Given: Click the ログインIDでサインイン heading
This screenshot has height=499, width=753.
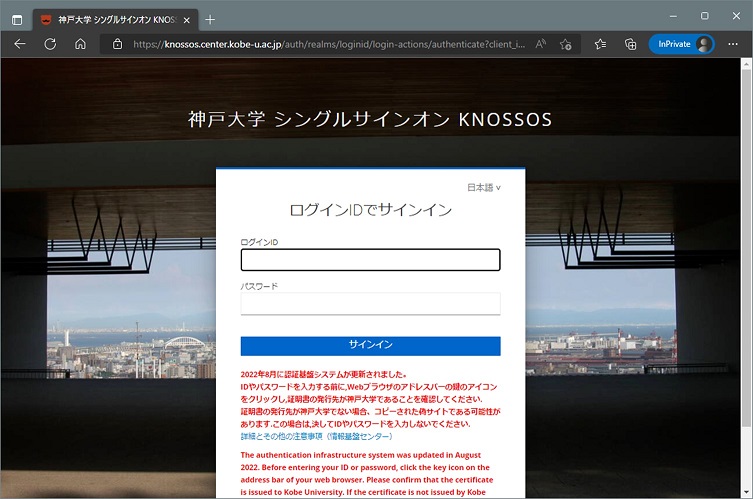Looking at the screenshot, I should point(370,210).
